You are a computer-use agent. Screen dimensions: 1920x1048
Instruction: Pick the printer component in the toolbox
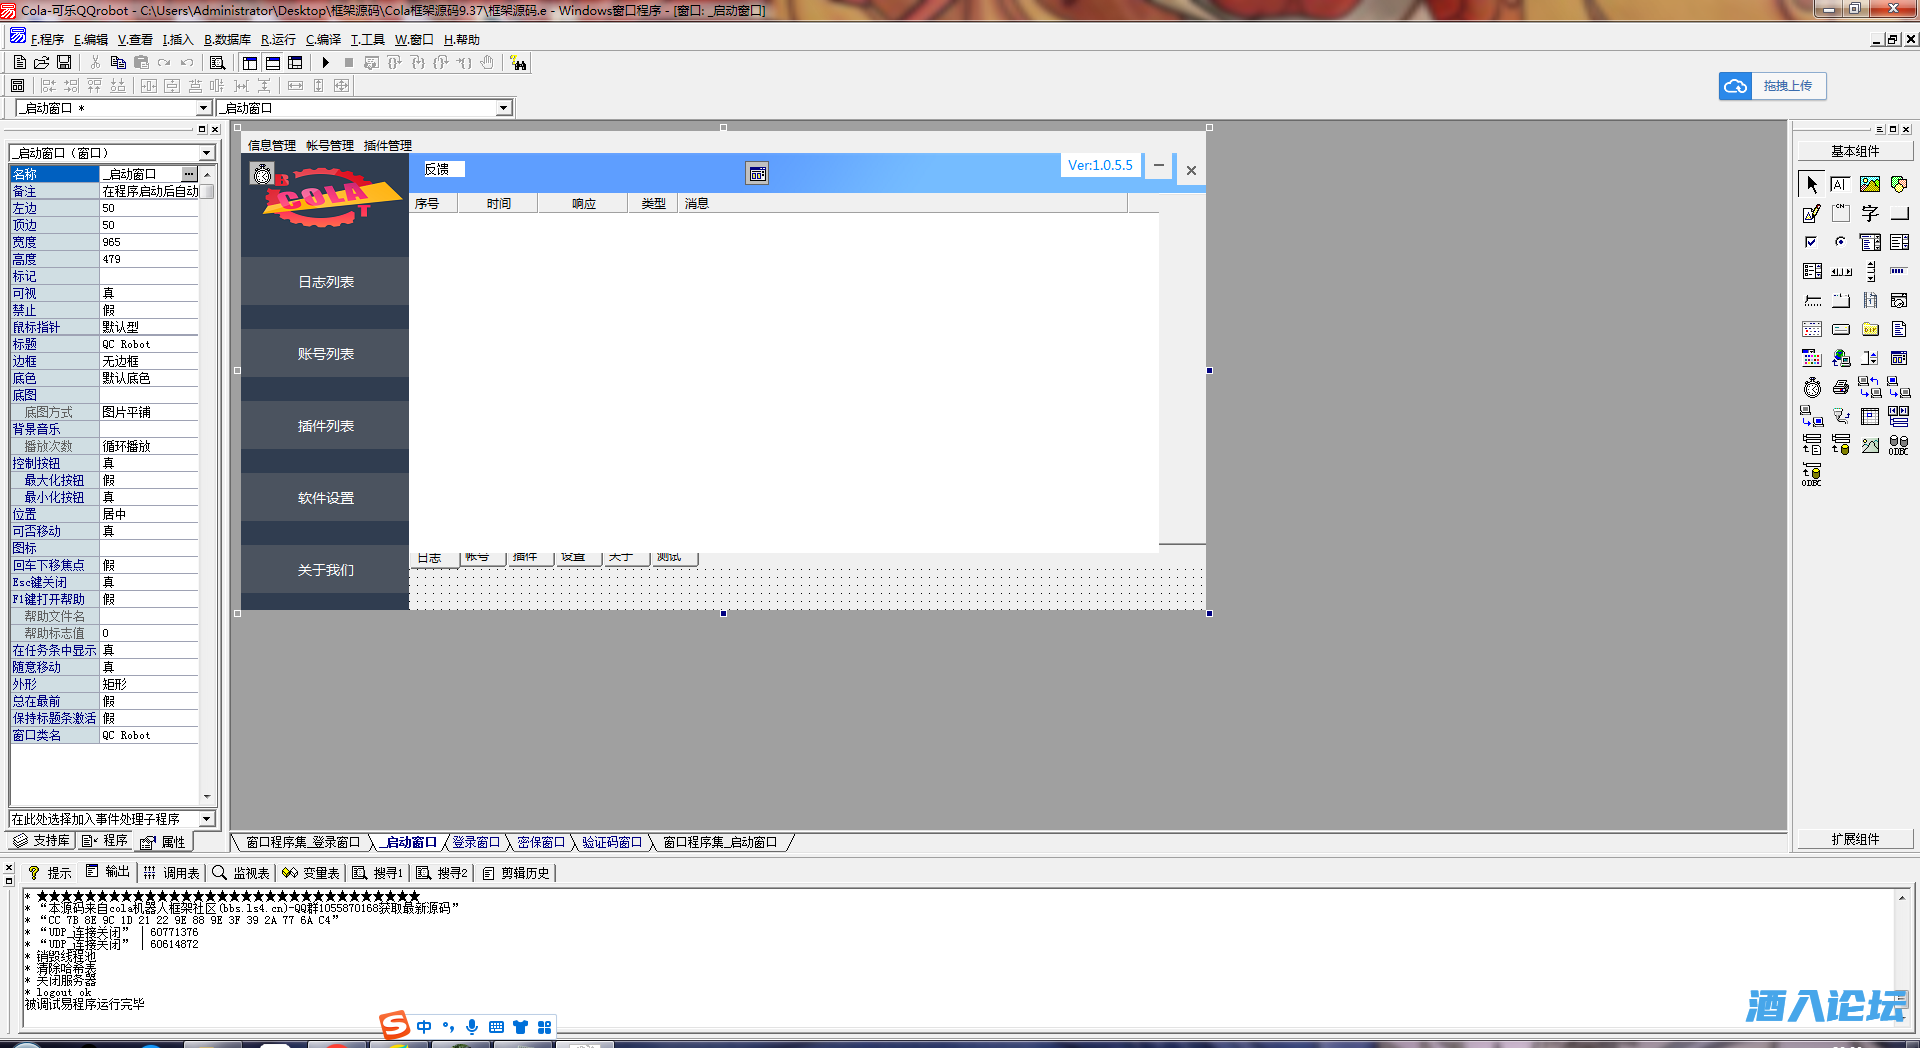point(1841,388)
